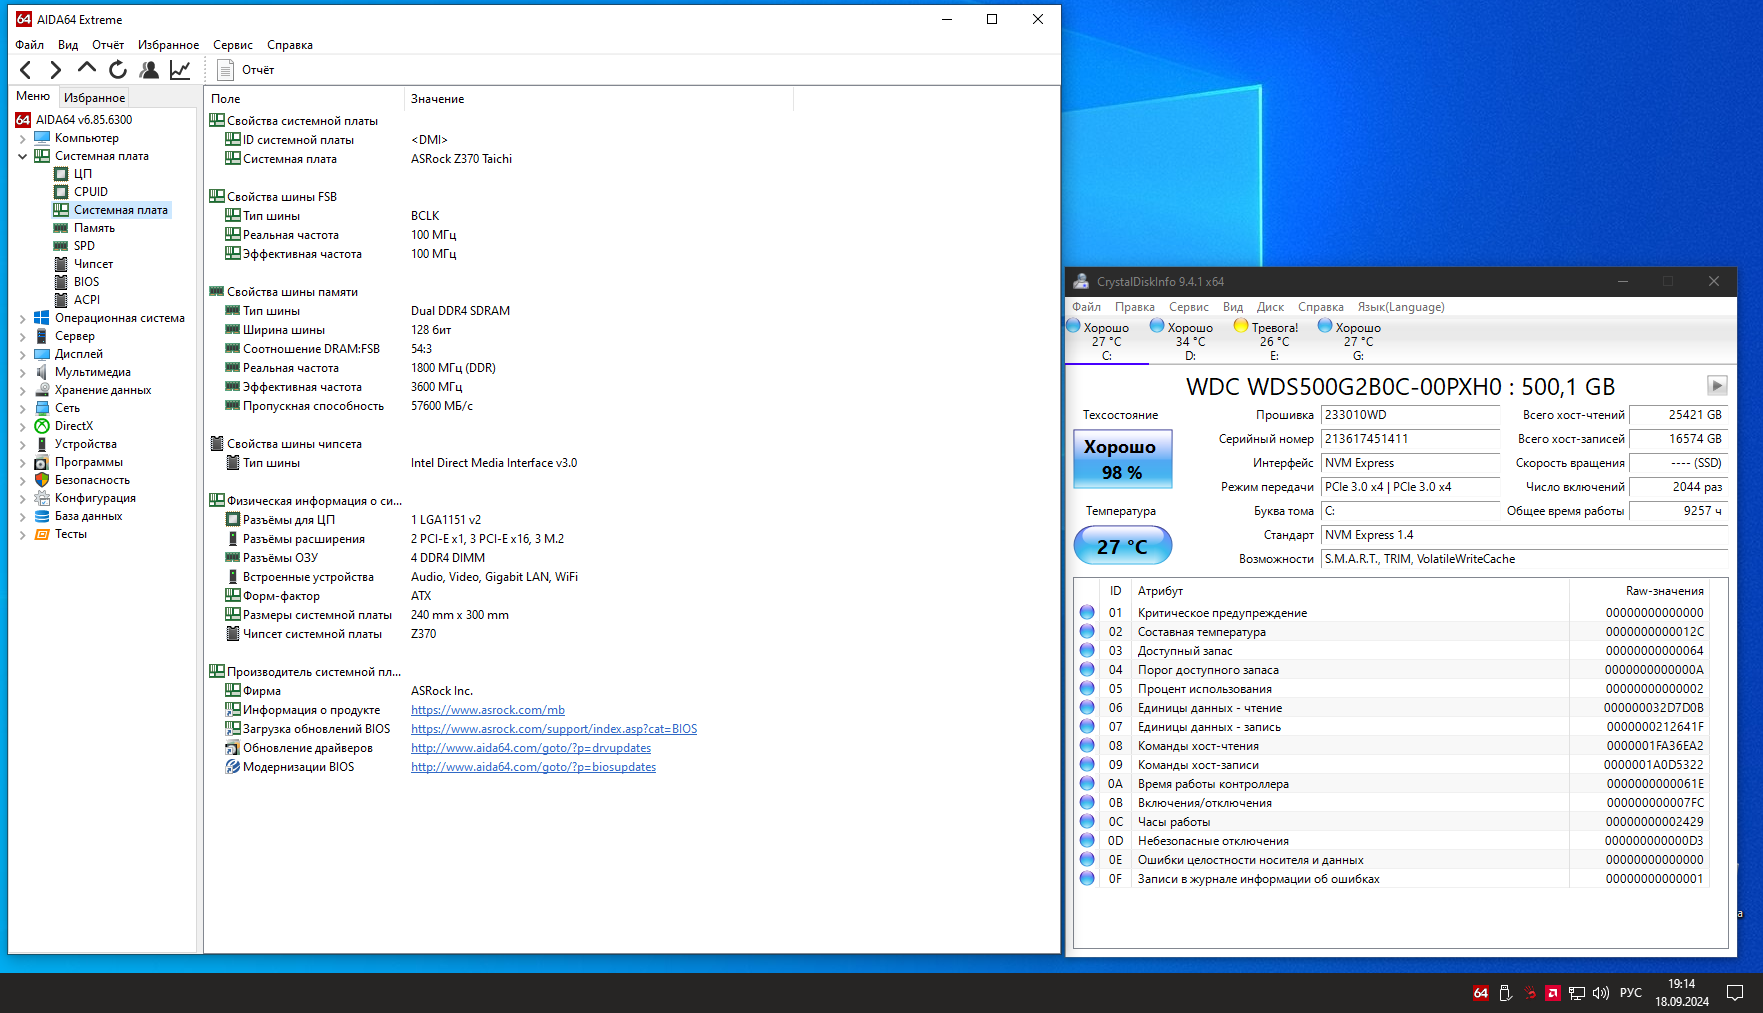Select drive G: in CrystalDiskInfo
The height and width of the screenshot is (1013, 1763).
point(1358,341)
